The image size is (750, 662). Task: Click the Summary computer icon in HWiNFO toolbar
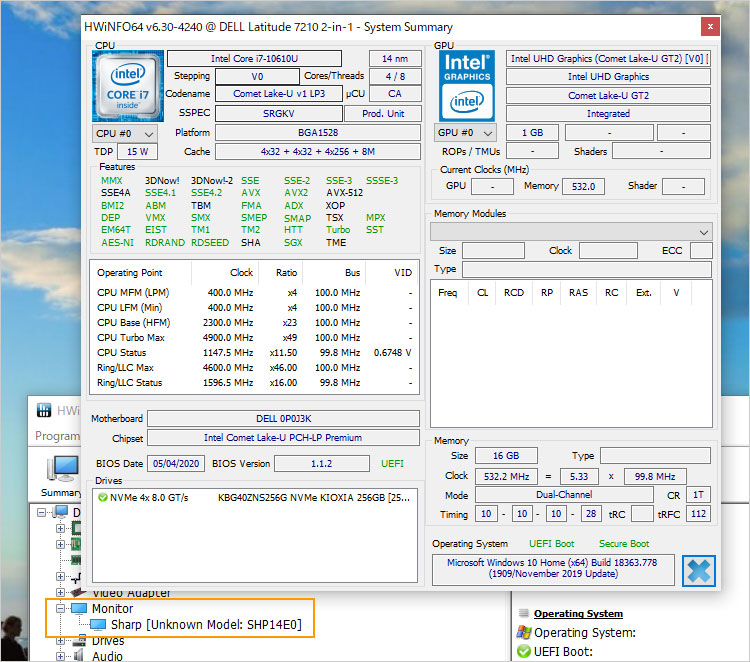click(62, 468)
